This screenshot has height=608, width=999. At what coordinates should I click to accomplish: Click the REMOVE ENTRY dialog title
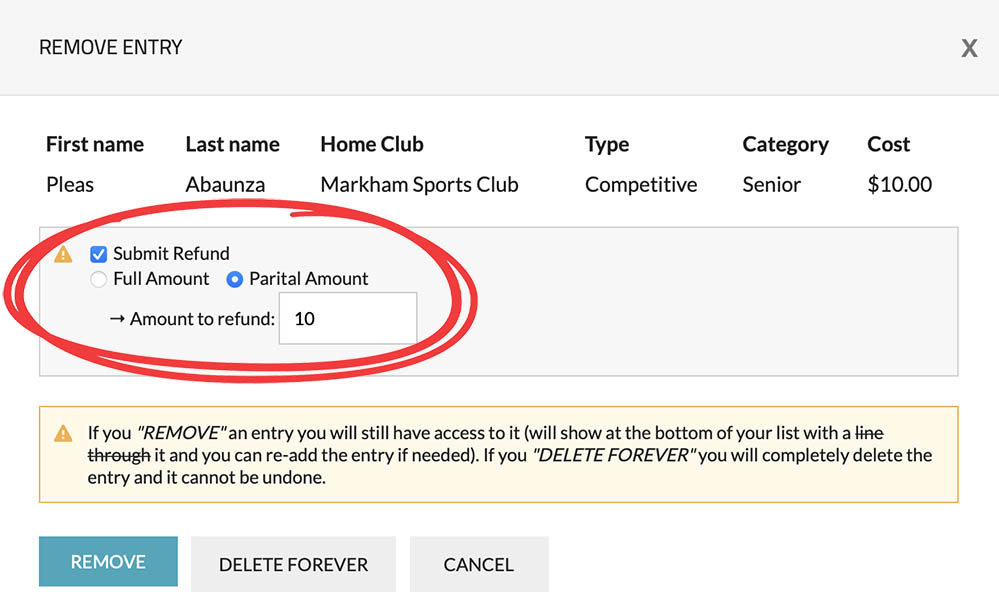[x=110, y=47]
